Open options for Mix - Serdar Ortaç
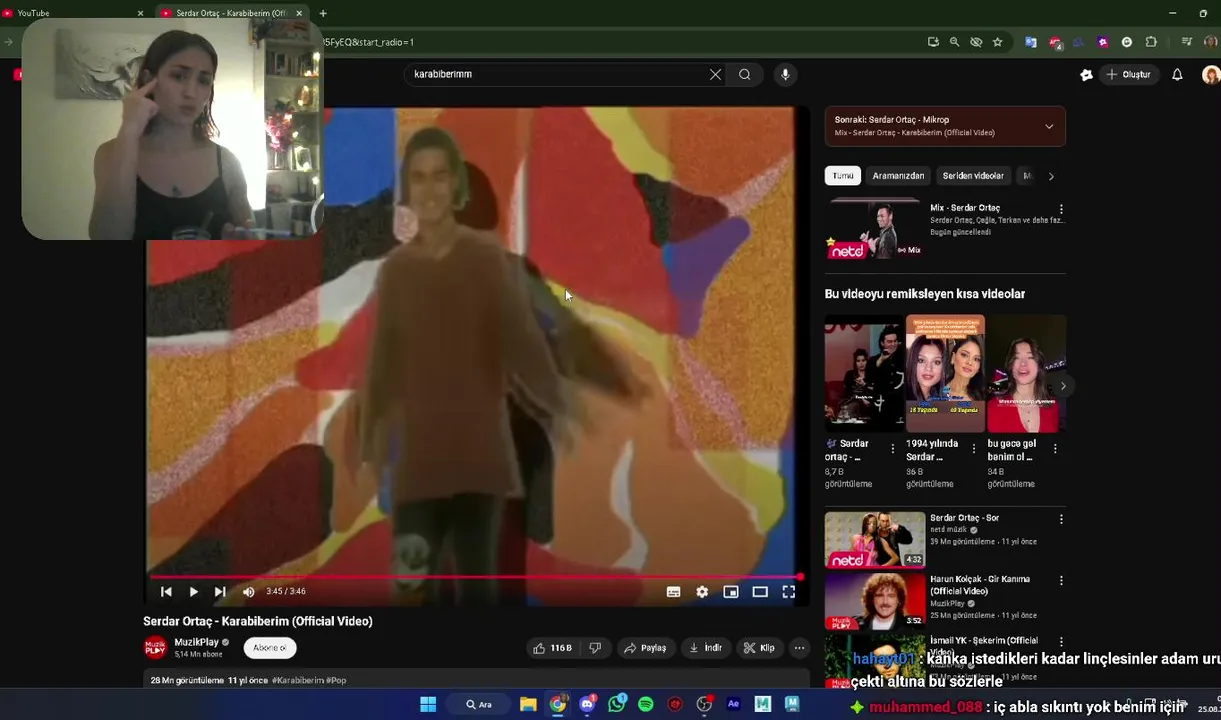Viewport: 1221px width, 720px height. point(1061,209)
